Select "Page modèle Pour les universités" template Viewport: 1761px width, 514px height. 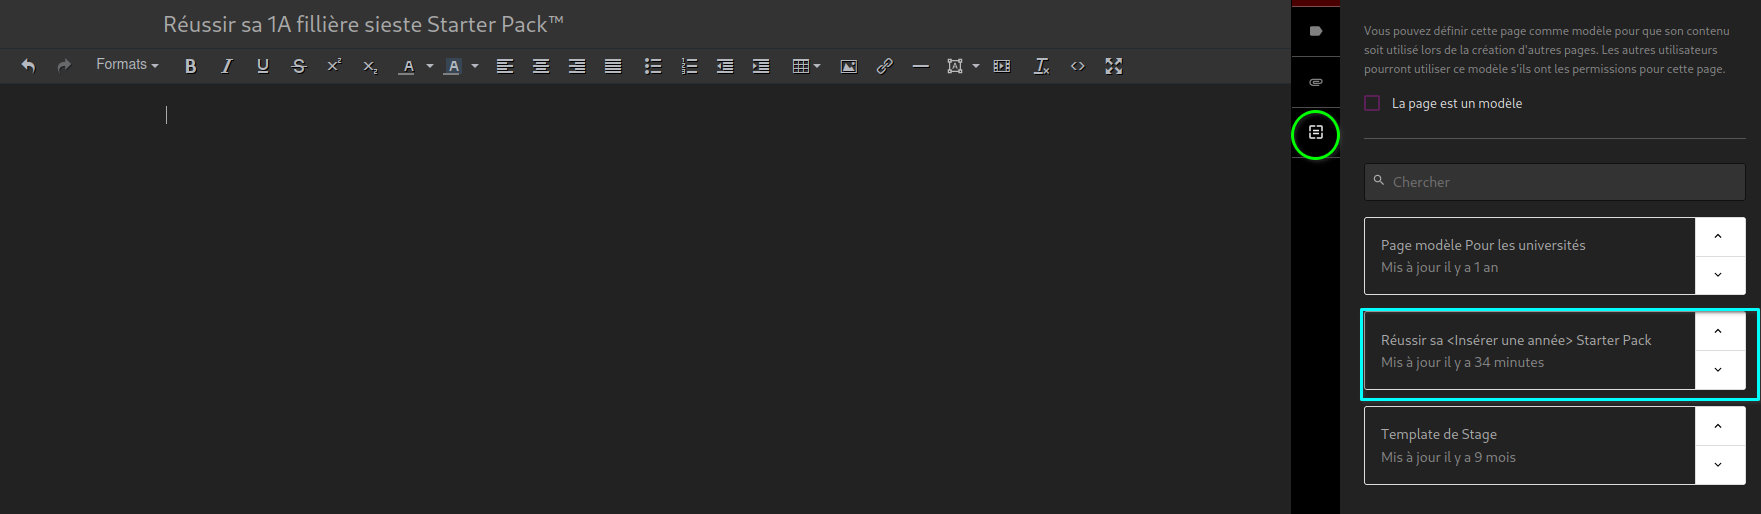tap(1528, 256)
